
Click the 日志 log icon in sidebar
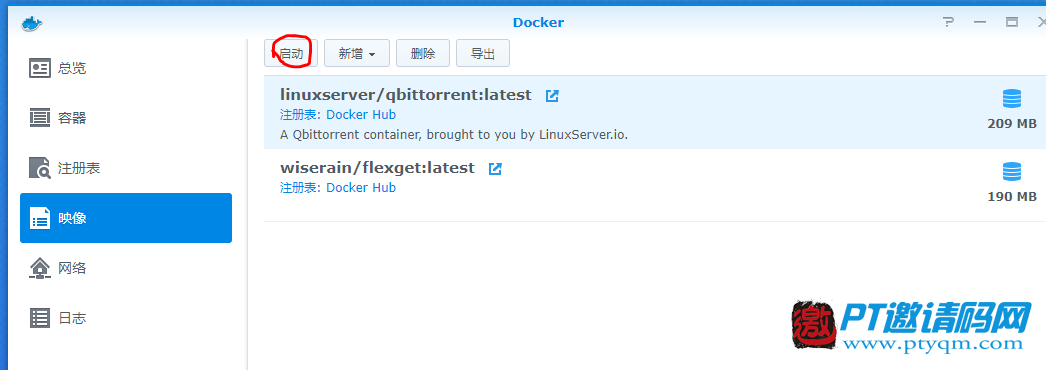(40, 318)
